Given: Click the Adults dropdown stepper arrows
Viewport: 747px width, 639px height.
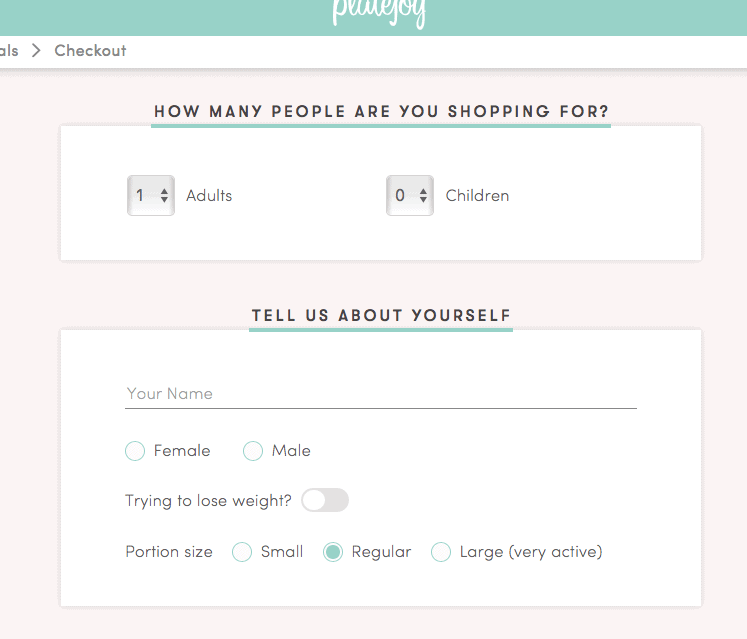Looking at the screenshot, I should (164, 195).
